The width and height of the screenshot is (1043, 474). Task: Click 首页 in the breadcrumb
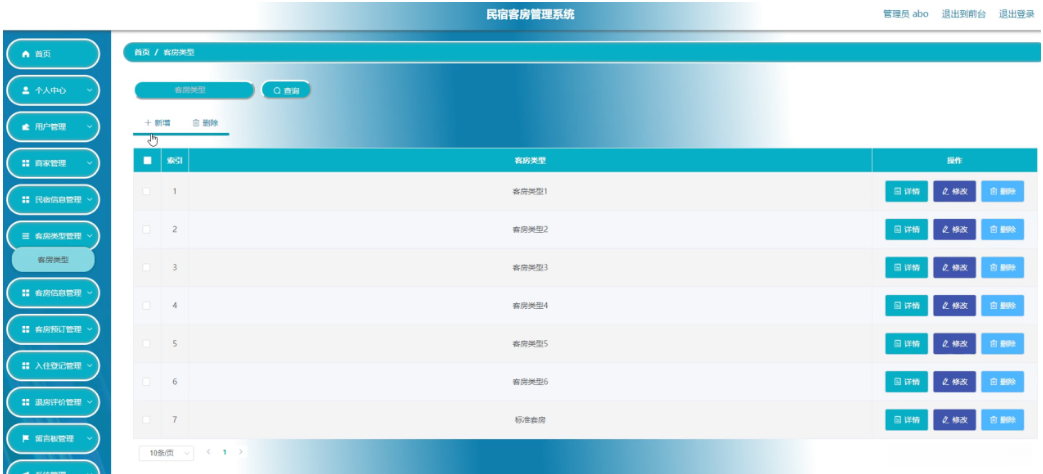(142, 52)
